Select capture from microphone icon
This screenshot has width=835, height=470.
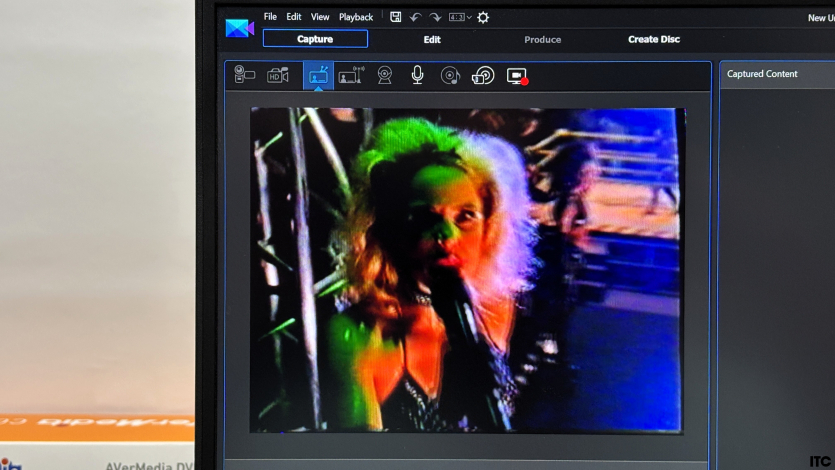pyautogui.click(x=418, y=75)
